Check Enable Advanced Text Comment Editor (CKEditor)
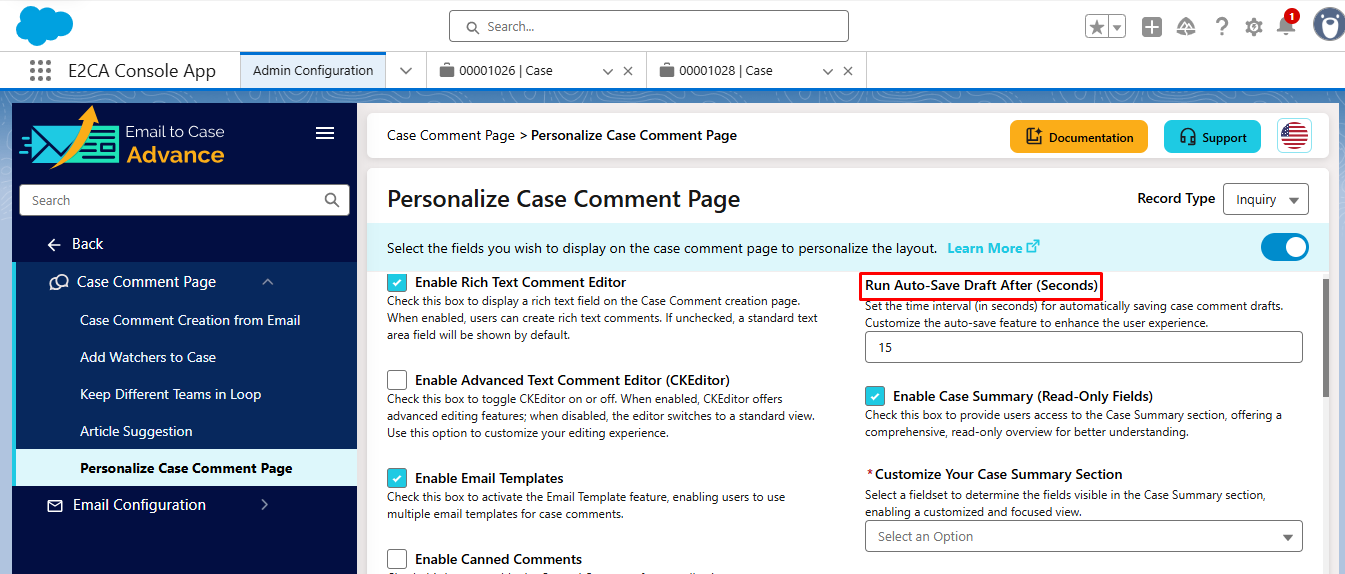 397,380
